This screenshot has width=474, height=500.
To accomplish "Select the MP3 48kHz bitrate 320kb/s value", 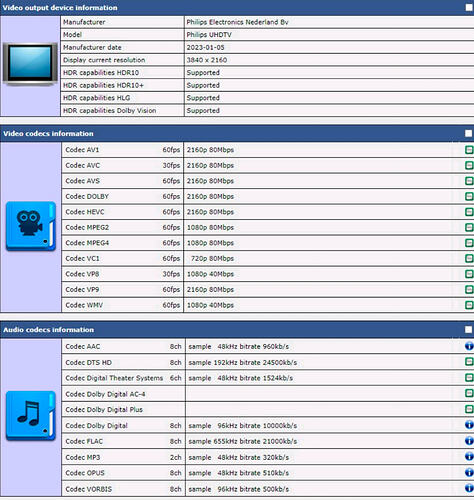I will click(x=239, y=457).
